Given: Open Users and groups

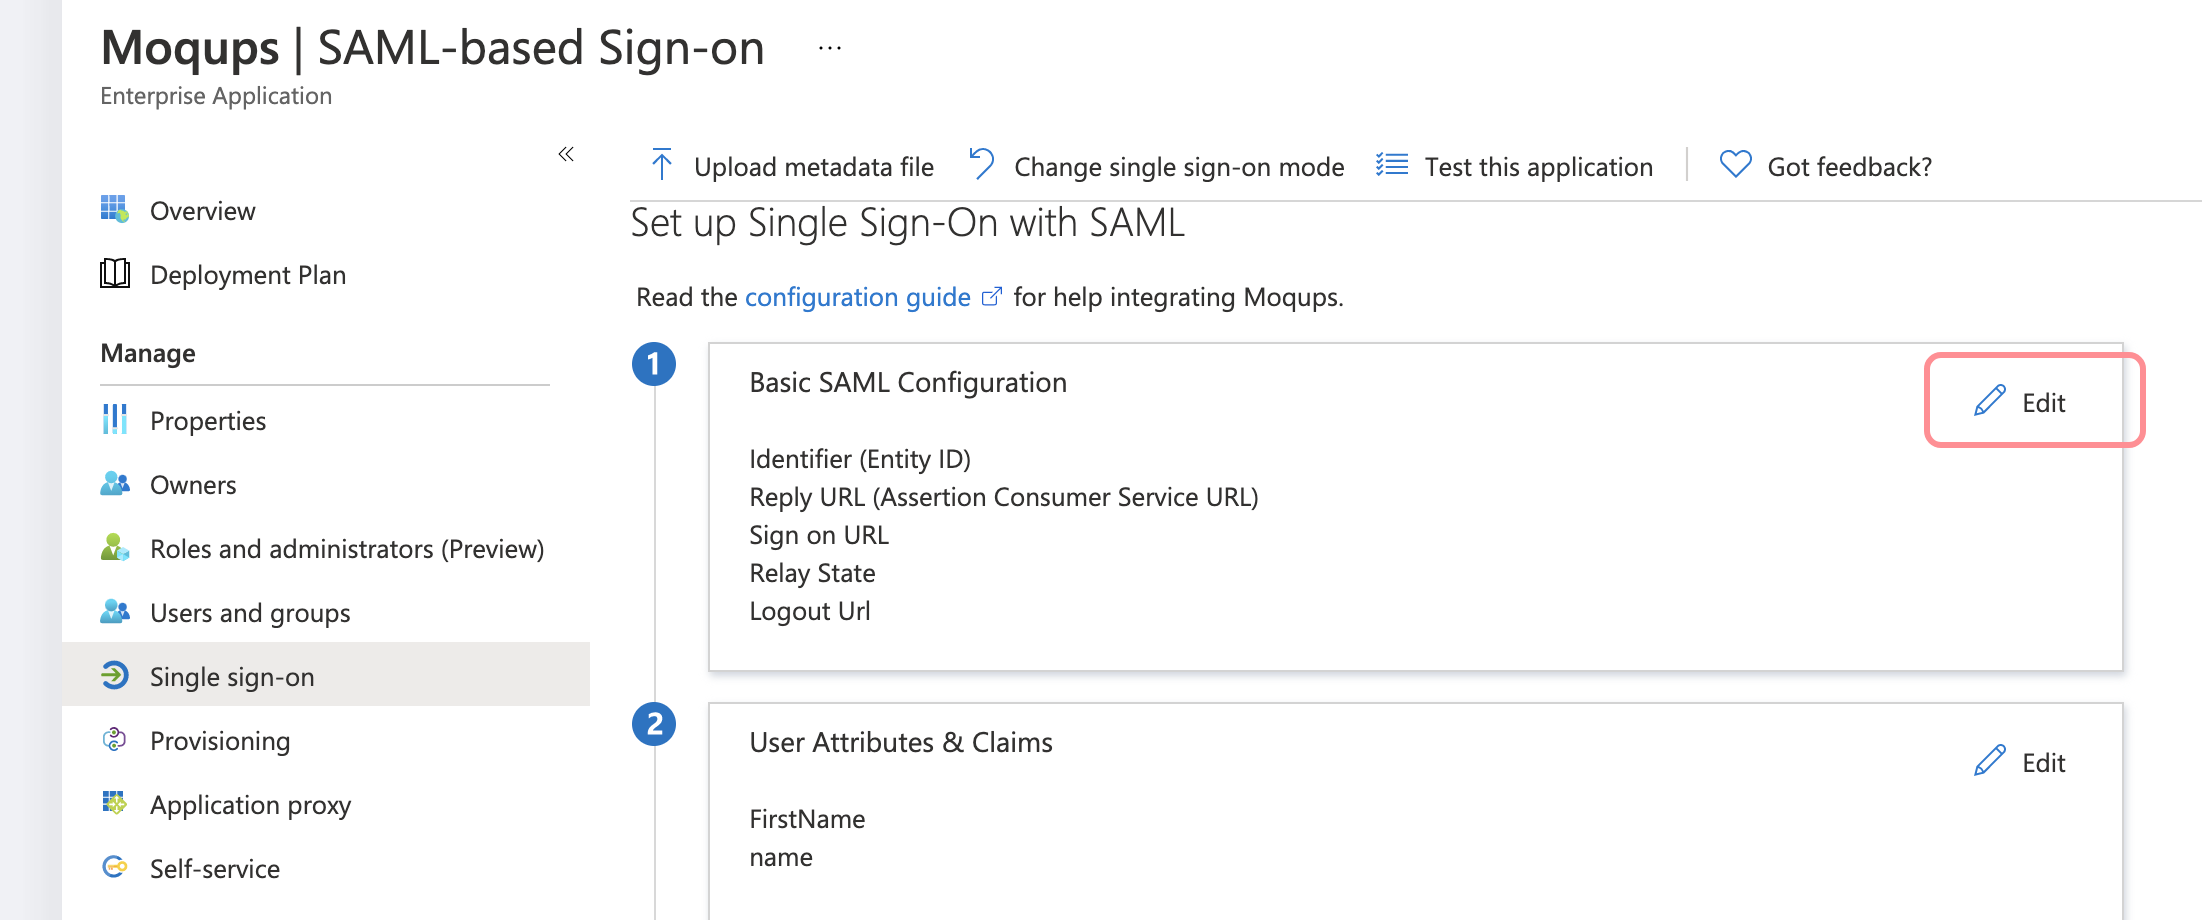Looking at the screenshot, I should pos(250,612).
